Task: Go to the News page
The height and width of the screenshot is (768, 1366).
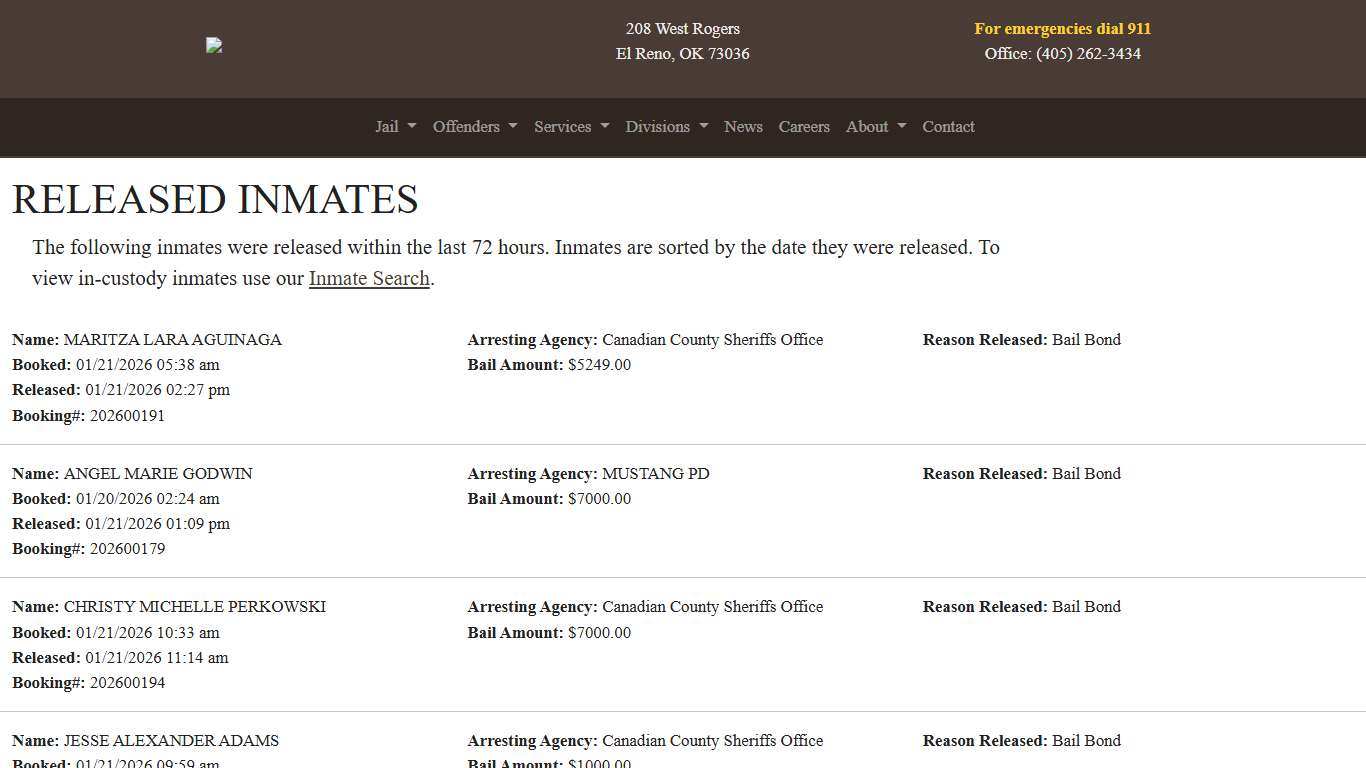Action: [743, 127]
